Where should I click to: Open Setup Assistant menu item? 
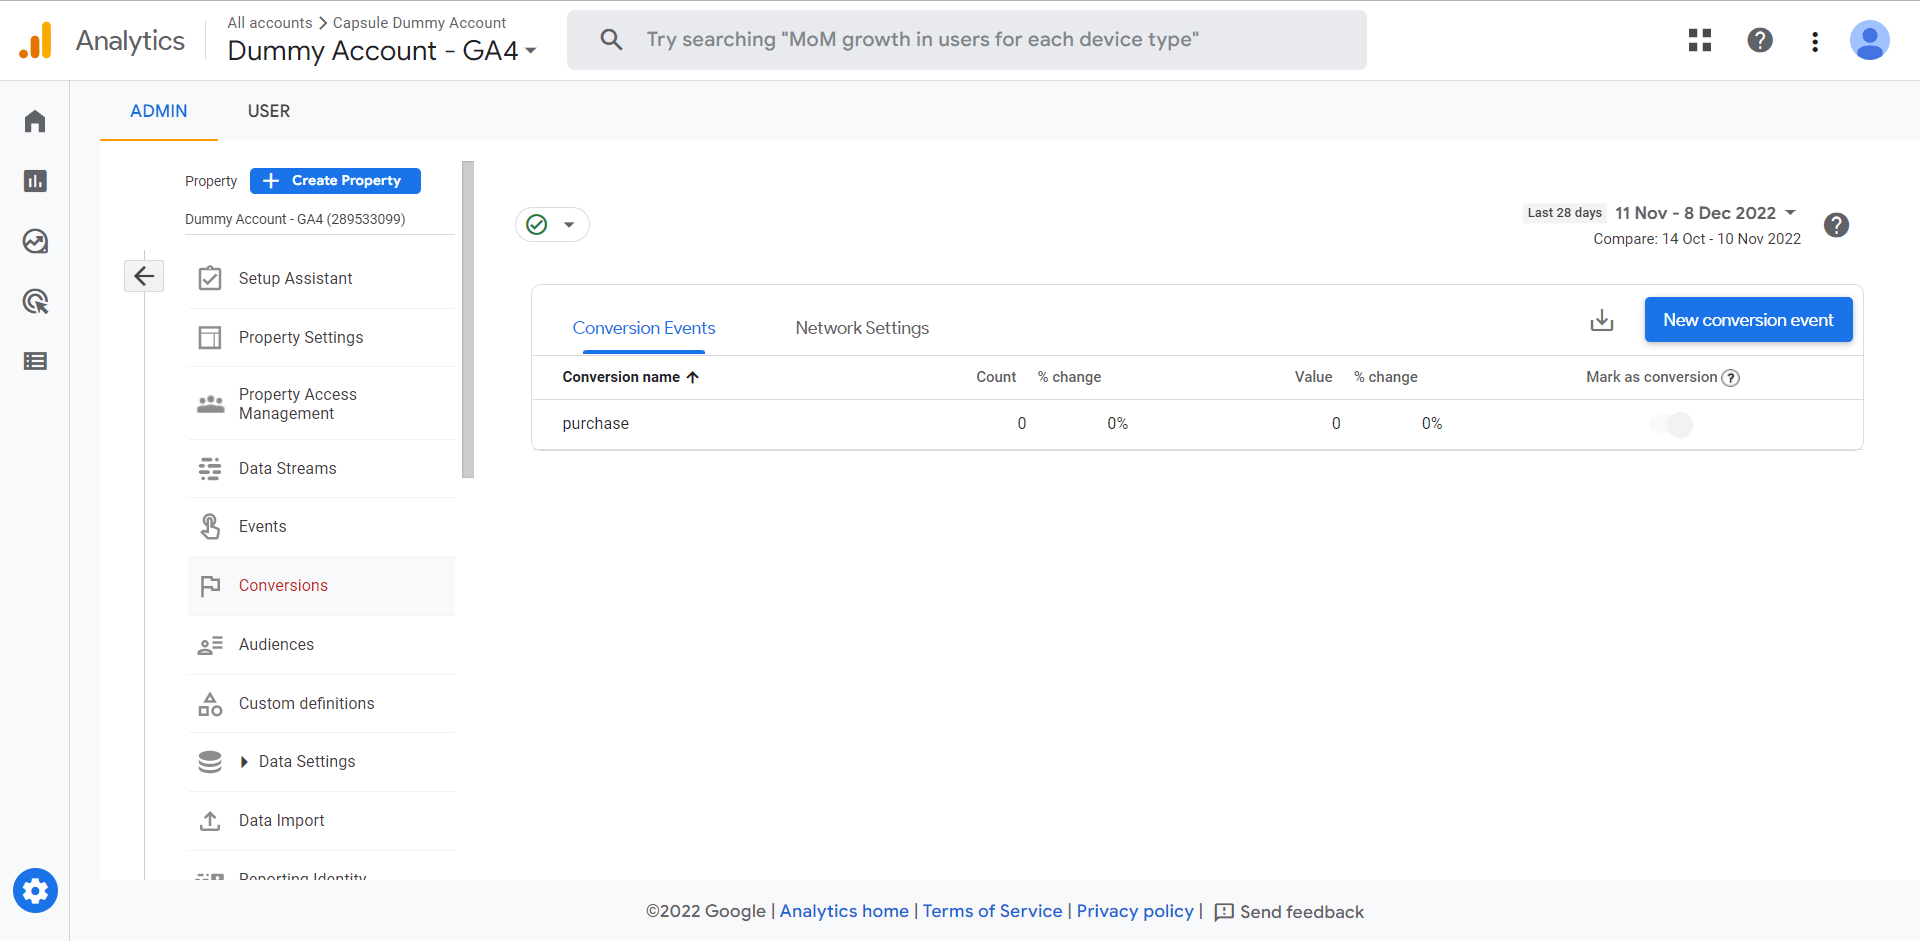pos(296,278)
